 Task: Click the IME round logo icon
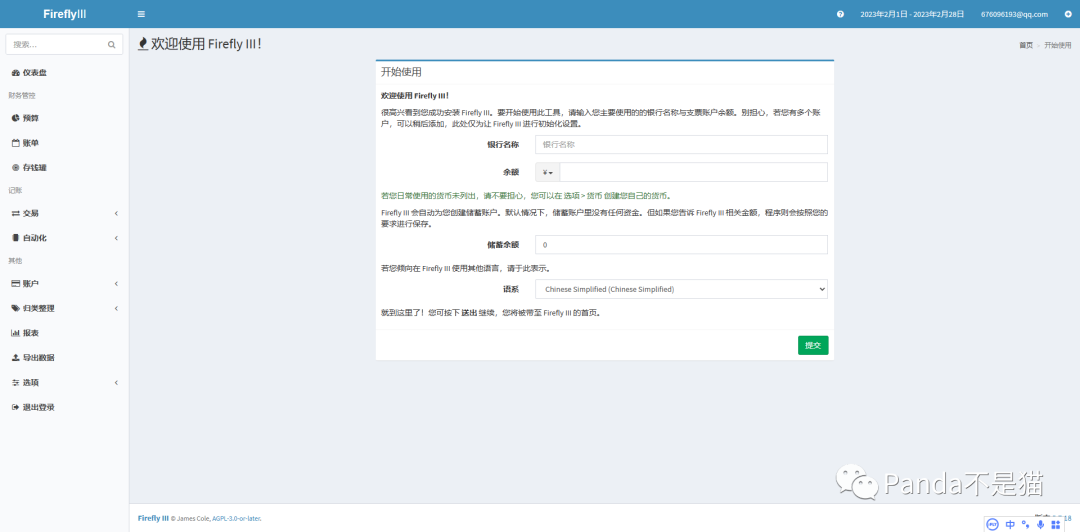[x=993, y=524]
